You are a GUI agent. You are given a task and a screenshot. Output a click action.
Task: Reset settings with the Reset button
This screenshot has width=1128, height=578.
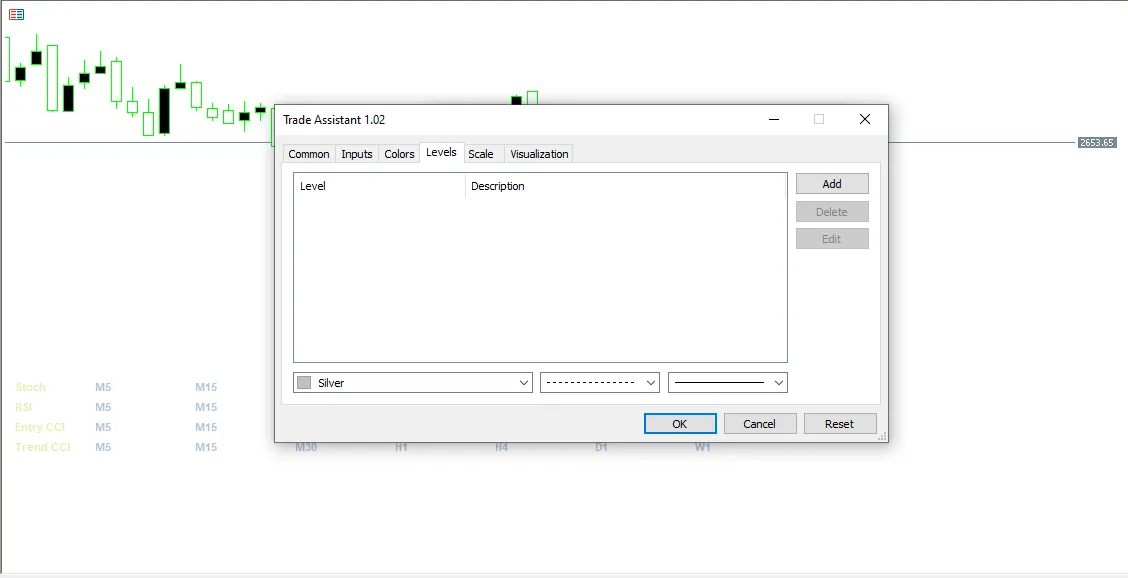tap(840, 424)
